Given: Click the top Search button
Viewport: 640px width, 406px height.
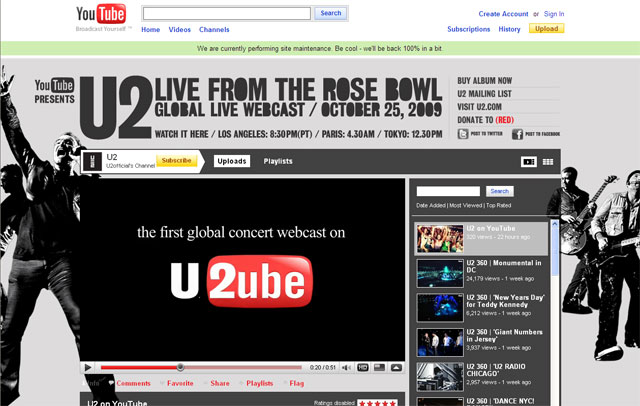Looking at the screenshot, I should click(331, 13).
